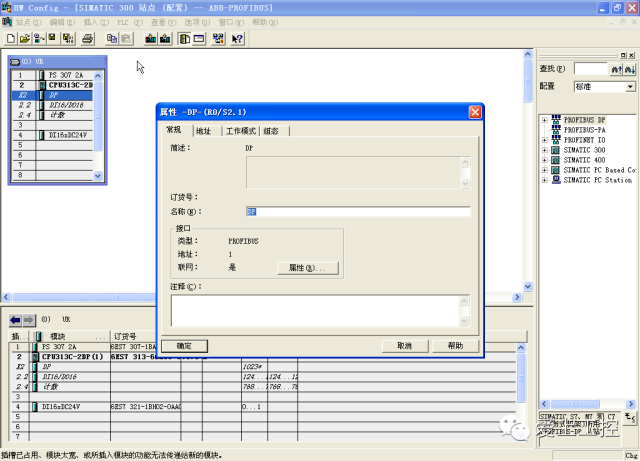The height and width of the screenshot is (461, 640).
Task: Click the 取消 button in dialog
Action: pyautogui.click(x=404, y=346)
